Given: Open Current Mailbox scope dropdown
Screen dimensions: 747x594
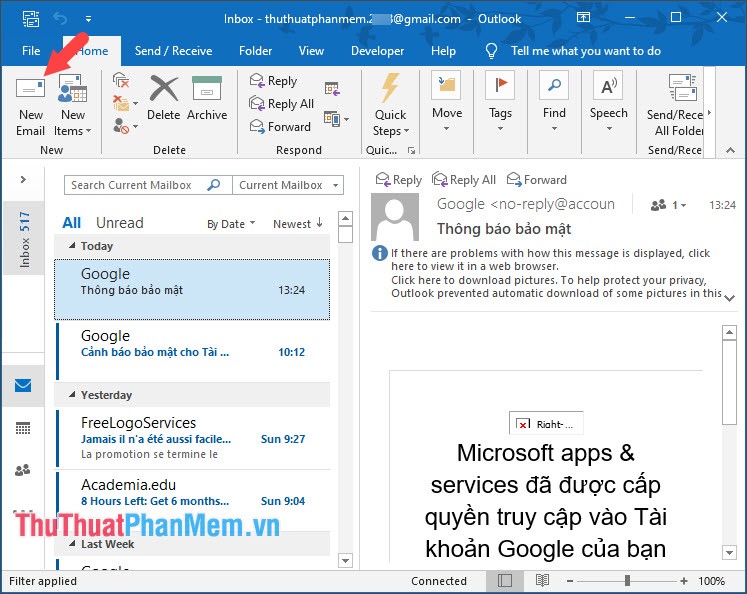Looking at the screenshot, I should [x=288, y=185].
